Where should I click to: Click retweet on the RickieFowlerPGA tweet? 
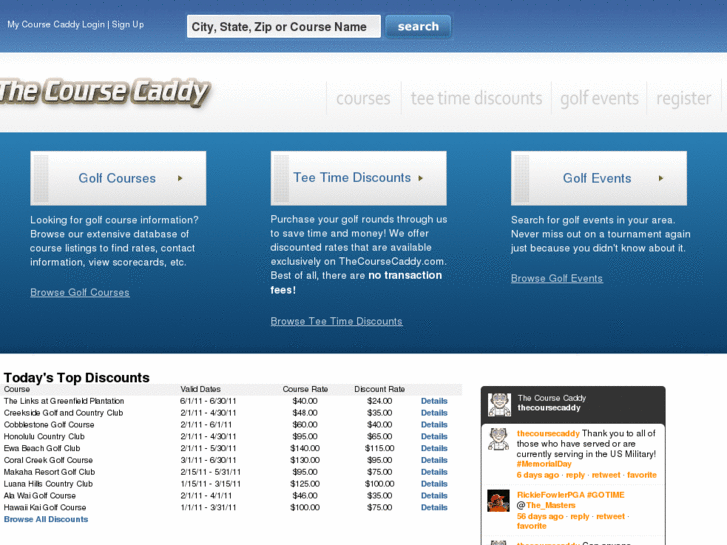[x=610, y=516]
